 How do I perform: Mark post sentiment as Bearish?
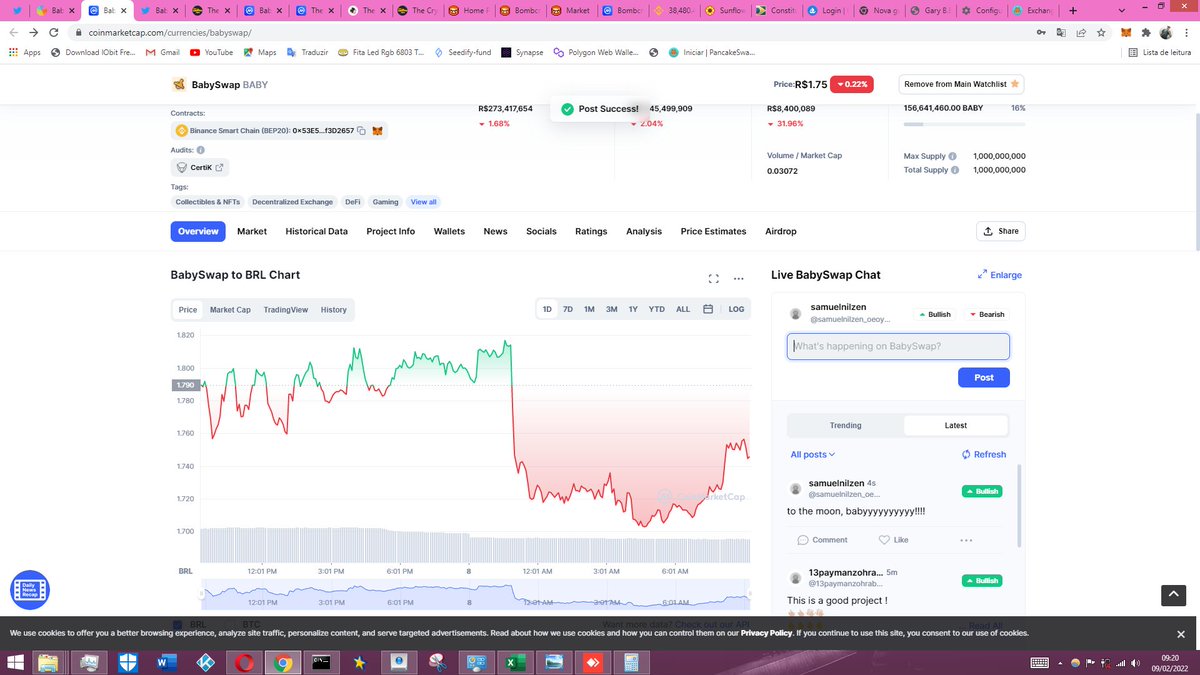coord(986,314)
